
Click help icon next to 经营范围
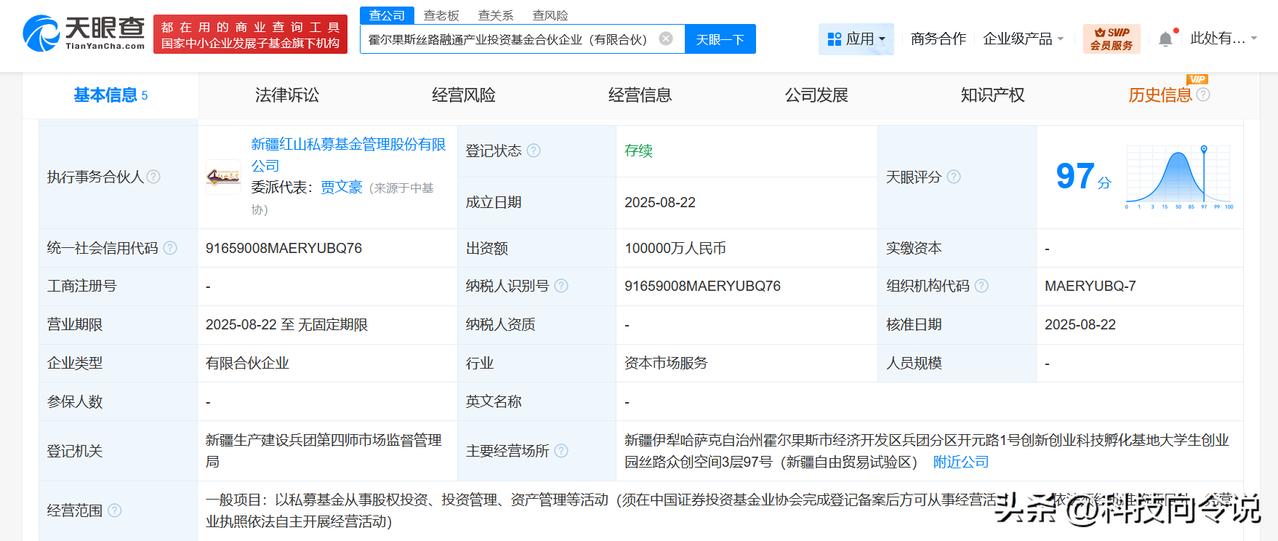coord(114,510)
